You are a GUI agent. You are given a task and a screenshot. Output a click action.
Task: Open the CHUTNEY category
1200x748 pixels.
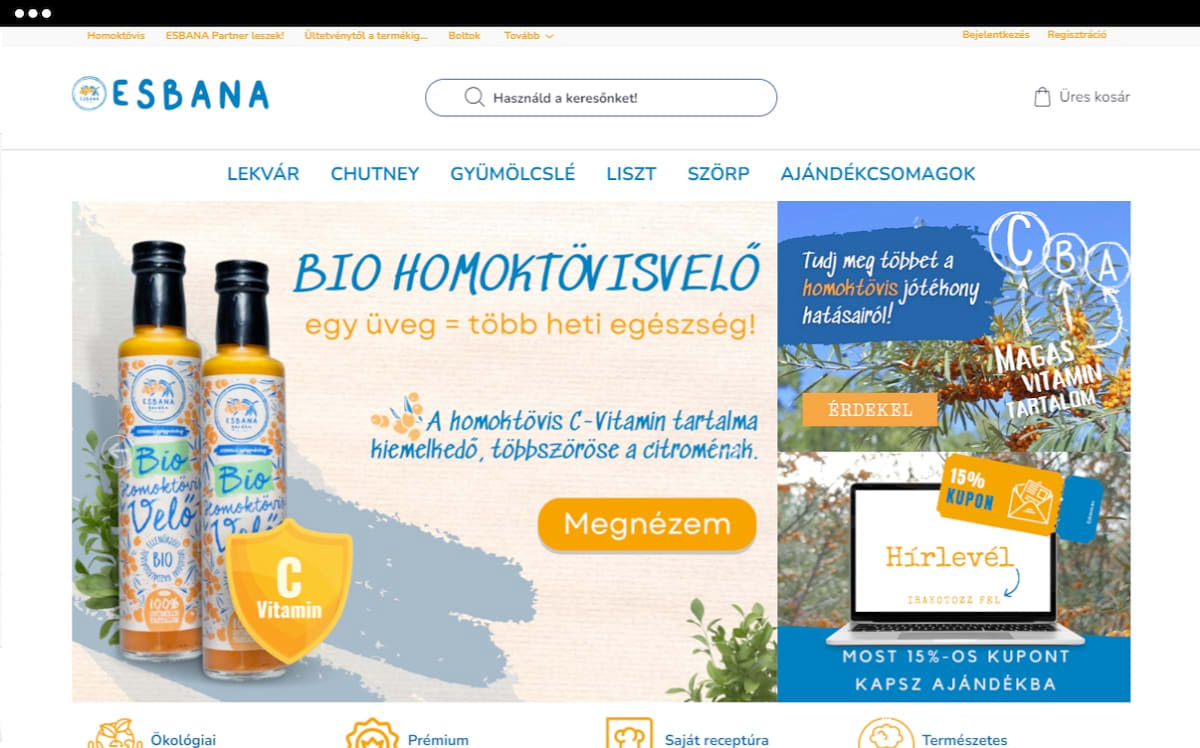(x=375, y=174)
